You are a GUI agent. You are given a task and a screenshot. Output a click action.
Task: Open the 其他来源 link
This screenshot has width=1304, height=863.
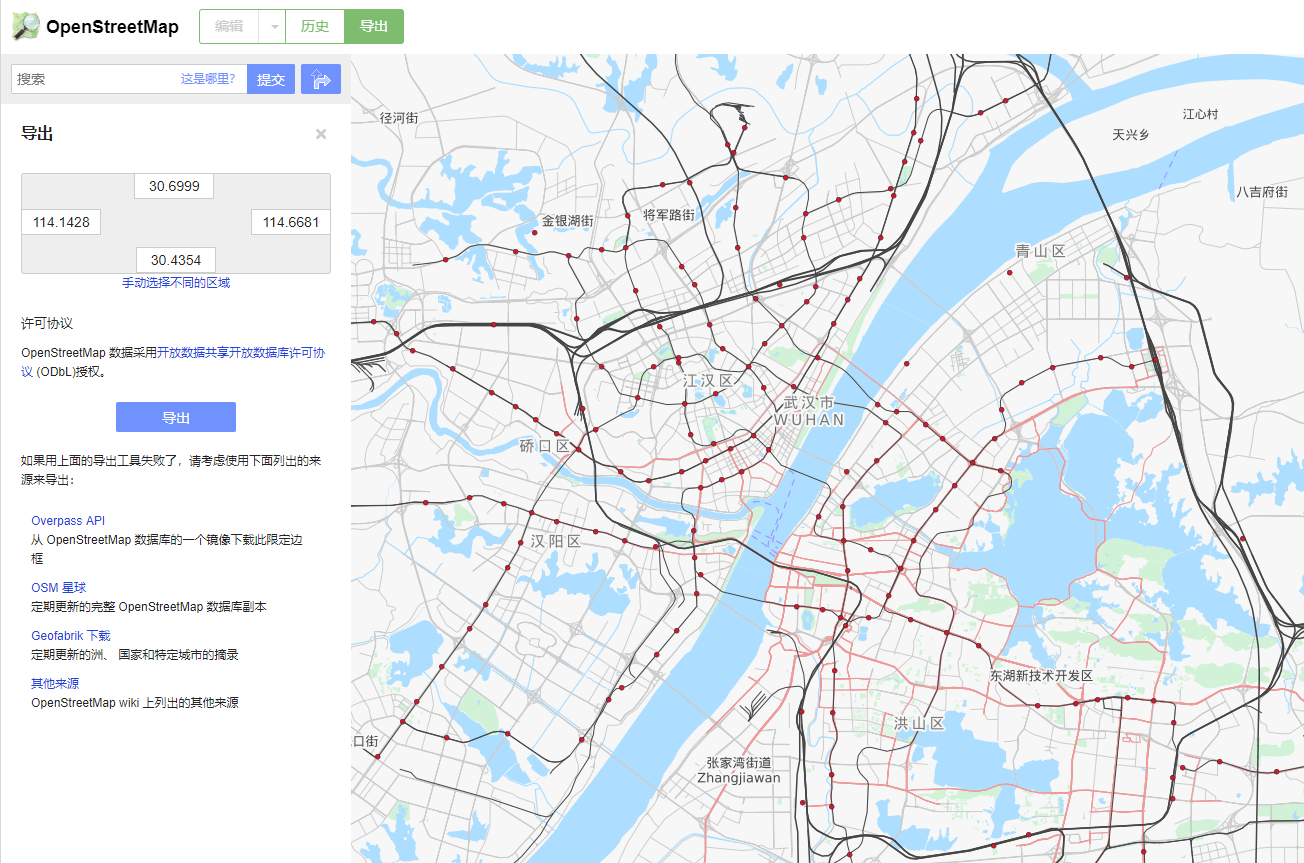pos(55,684)
